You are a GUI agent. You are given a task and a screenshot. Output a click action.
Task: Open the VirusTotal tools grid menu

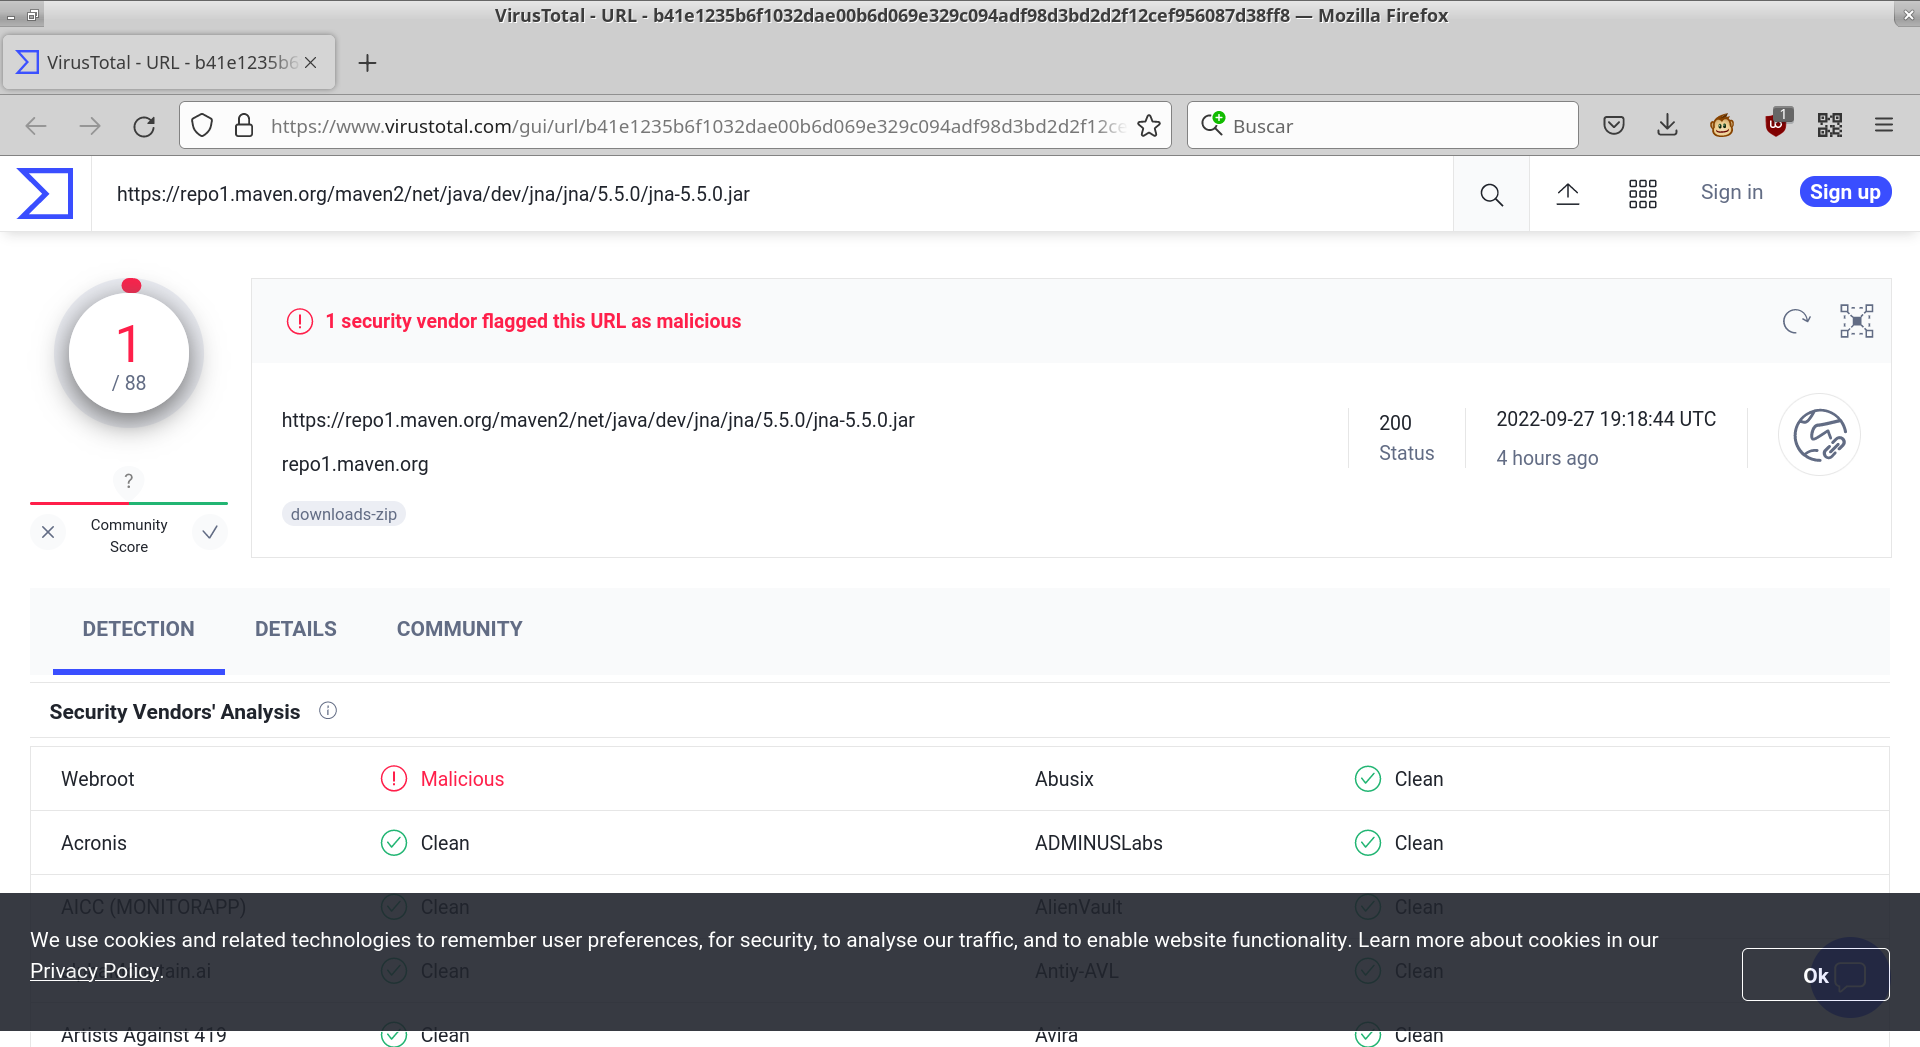tap(1642, 193)
